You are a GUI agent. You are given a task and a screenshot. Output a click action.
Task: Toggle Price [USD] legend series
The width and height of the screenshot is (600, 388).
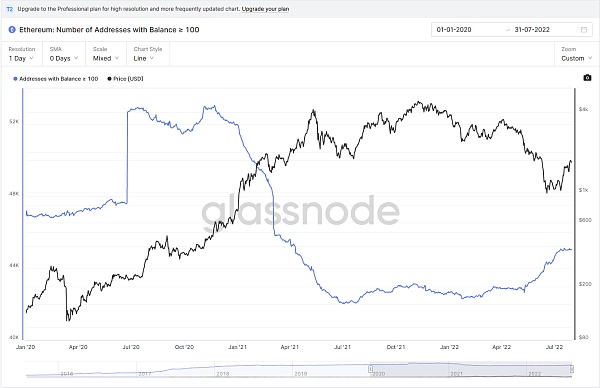pyautogui.click(x=125, y=79)
